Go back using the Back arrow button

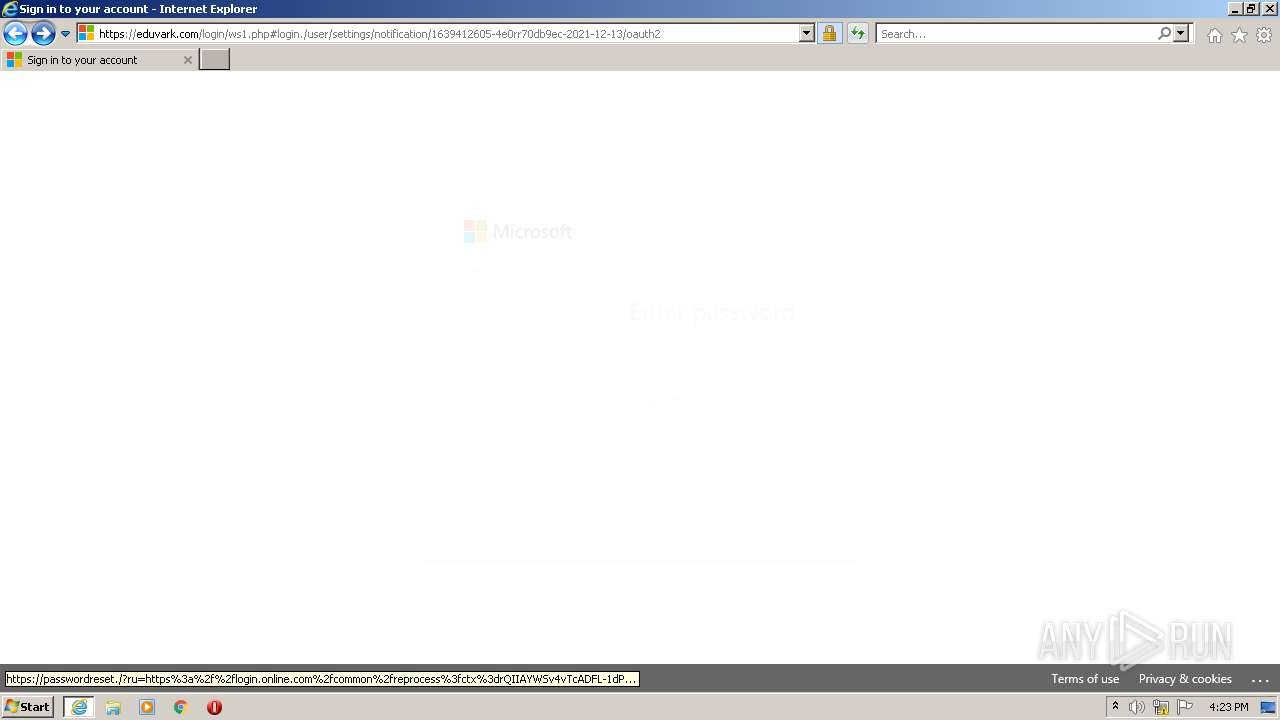coord(15,33)
